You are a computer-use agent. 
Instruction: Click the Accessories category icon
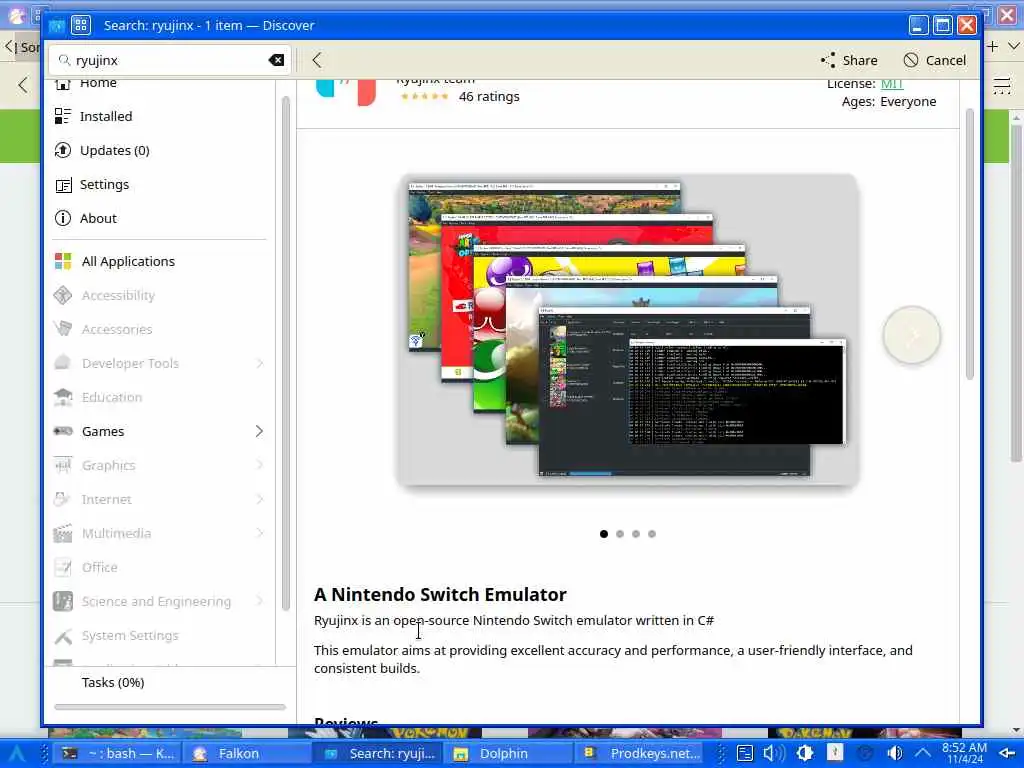tap(63, 329)
